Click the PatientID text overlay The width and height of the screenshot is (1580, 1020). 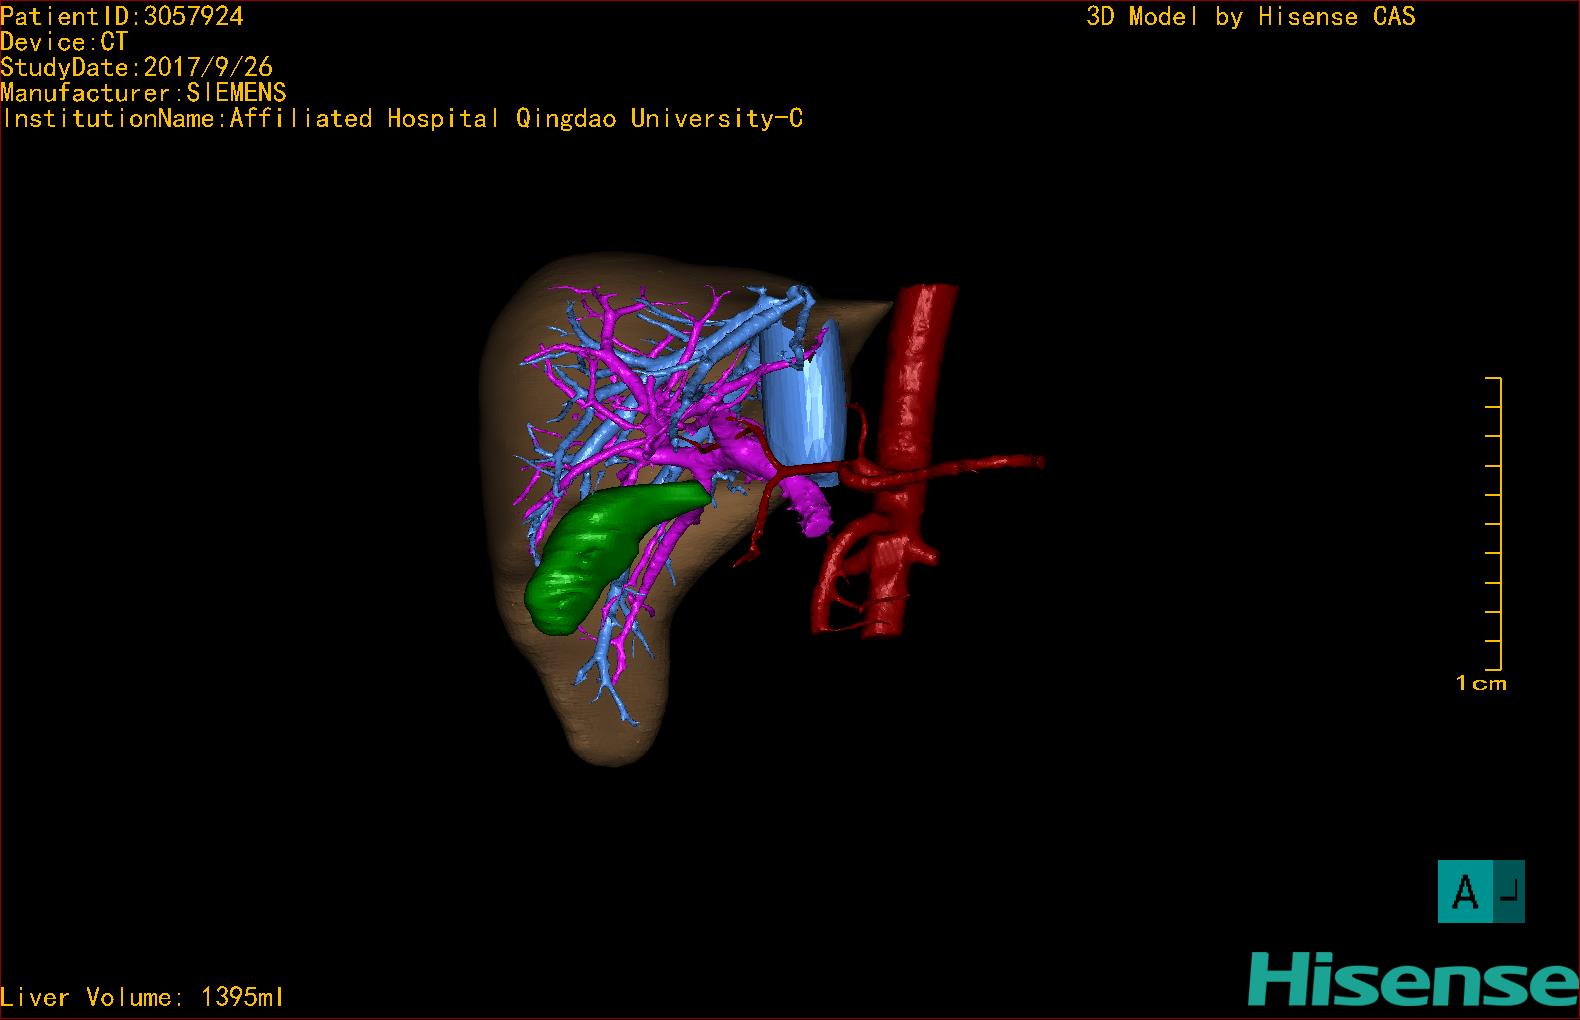pos(122,16)
